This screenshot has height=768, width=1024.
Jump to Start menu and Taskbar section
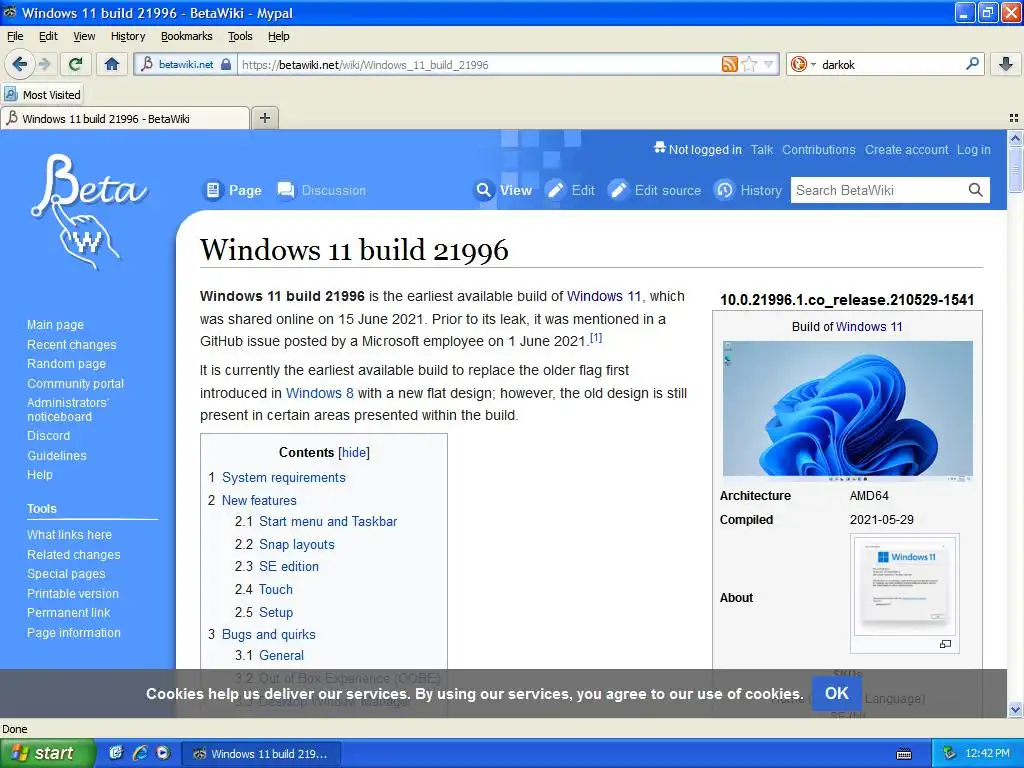(x=328, y=521)
